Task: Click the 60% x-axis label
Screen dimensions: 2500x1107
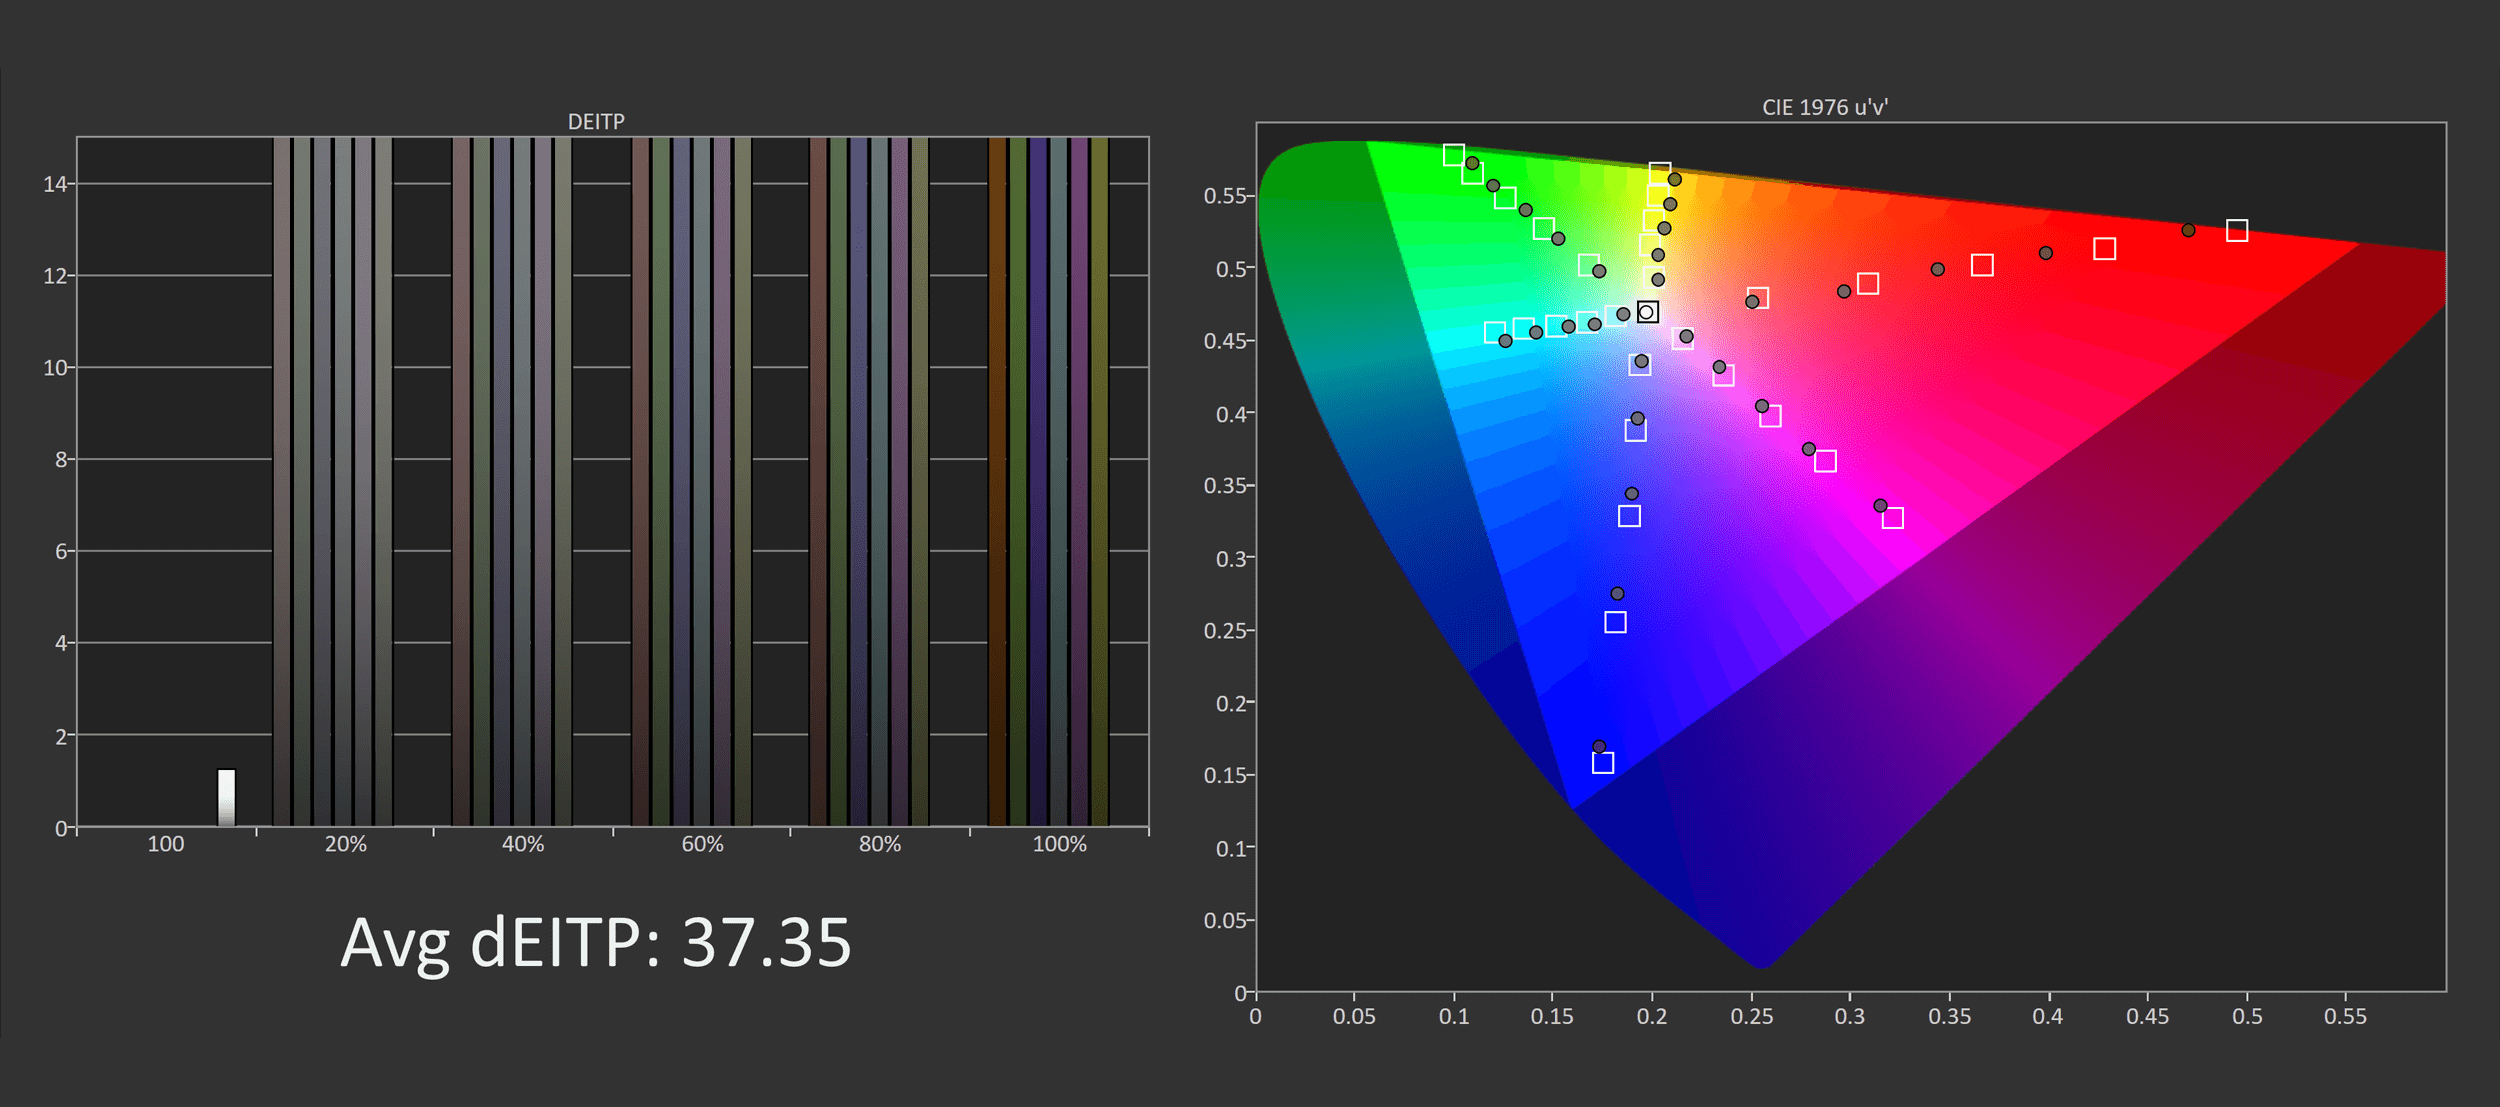Action: 702,844
